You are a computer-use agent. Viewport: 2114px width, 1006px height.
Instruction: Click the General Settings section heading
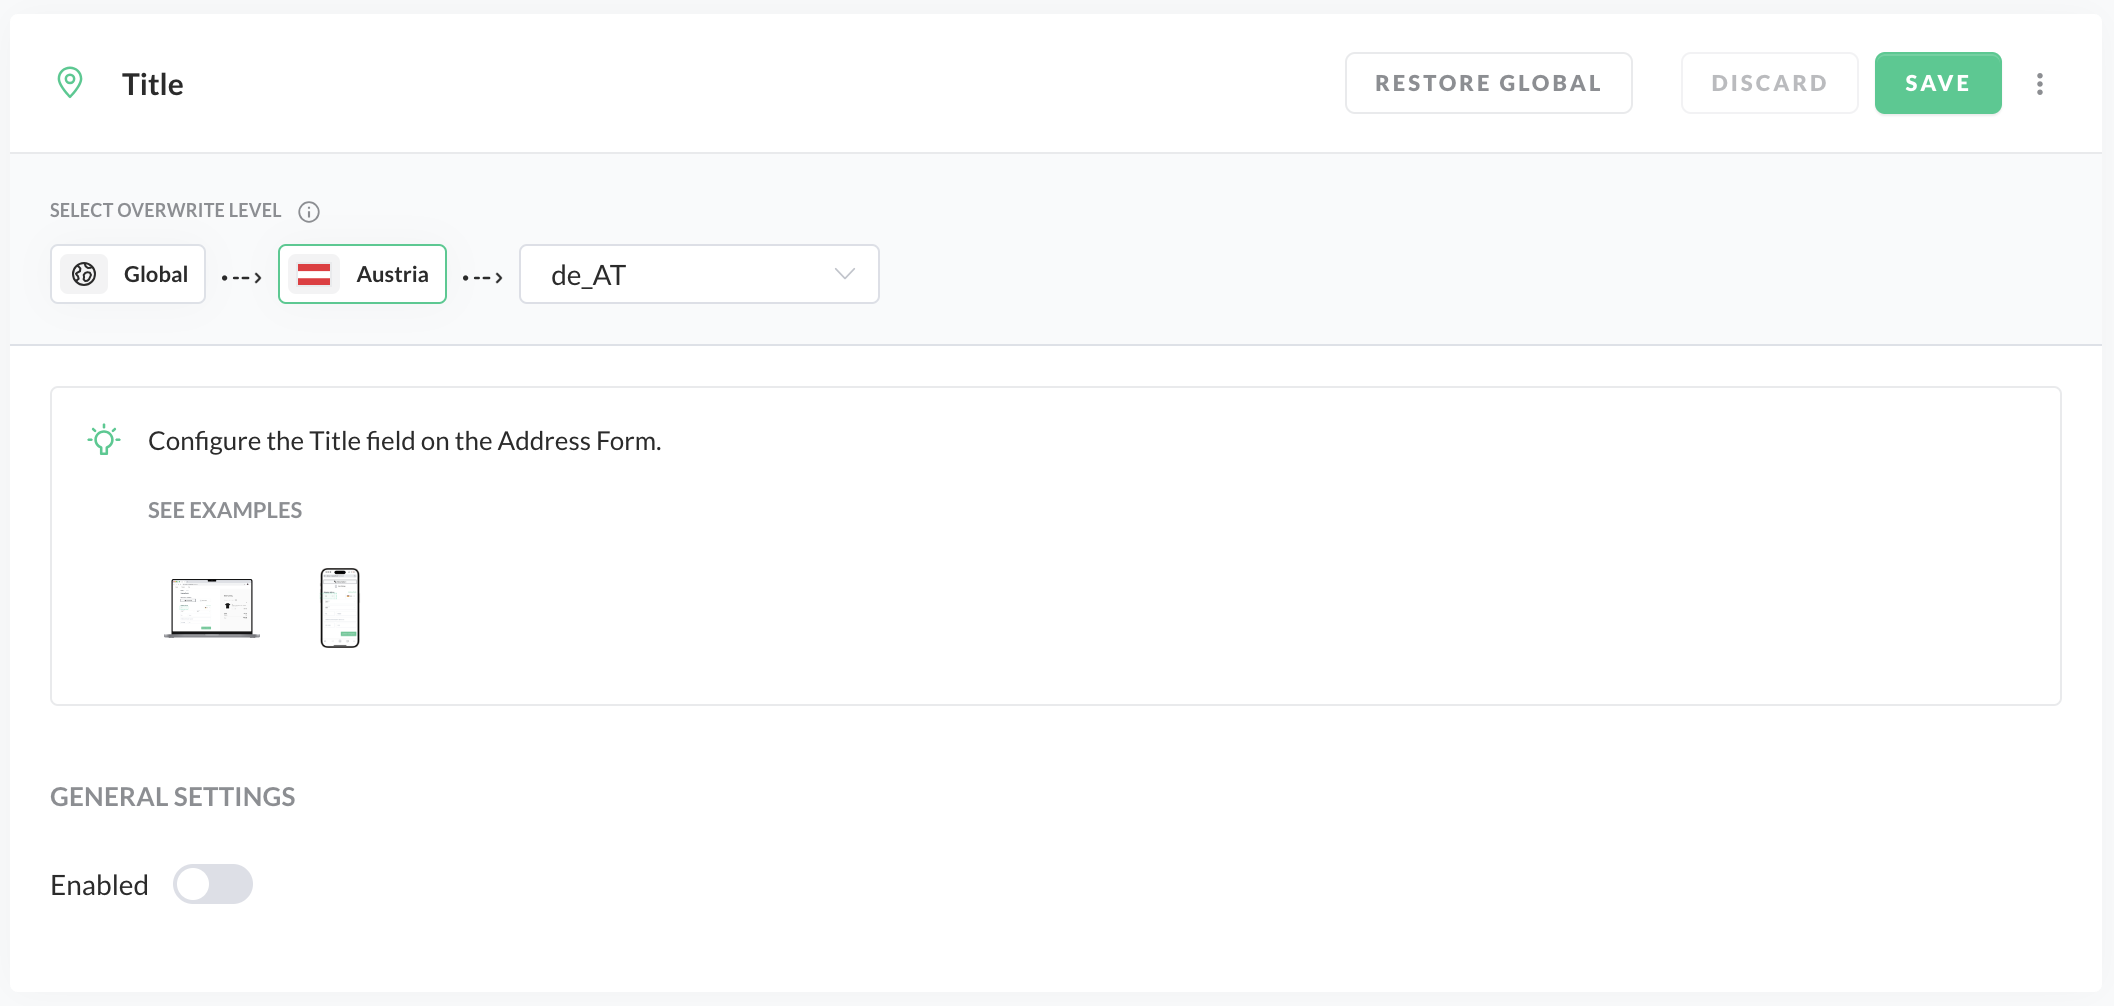[x=173, y=797]
